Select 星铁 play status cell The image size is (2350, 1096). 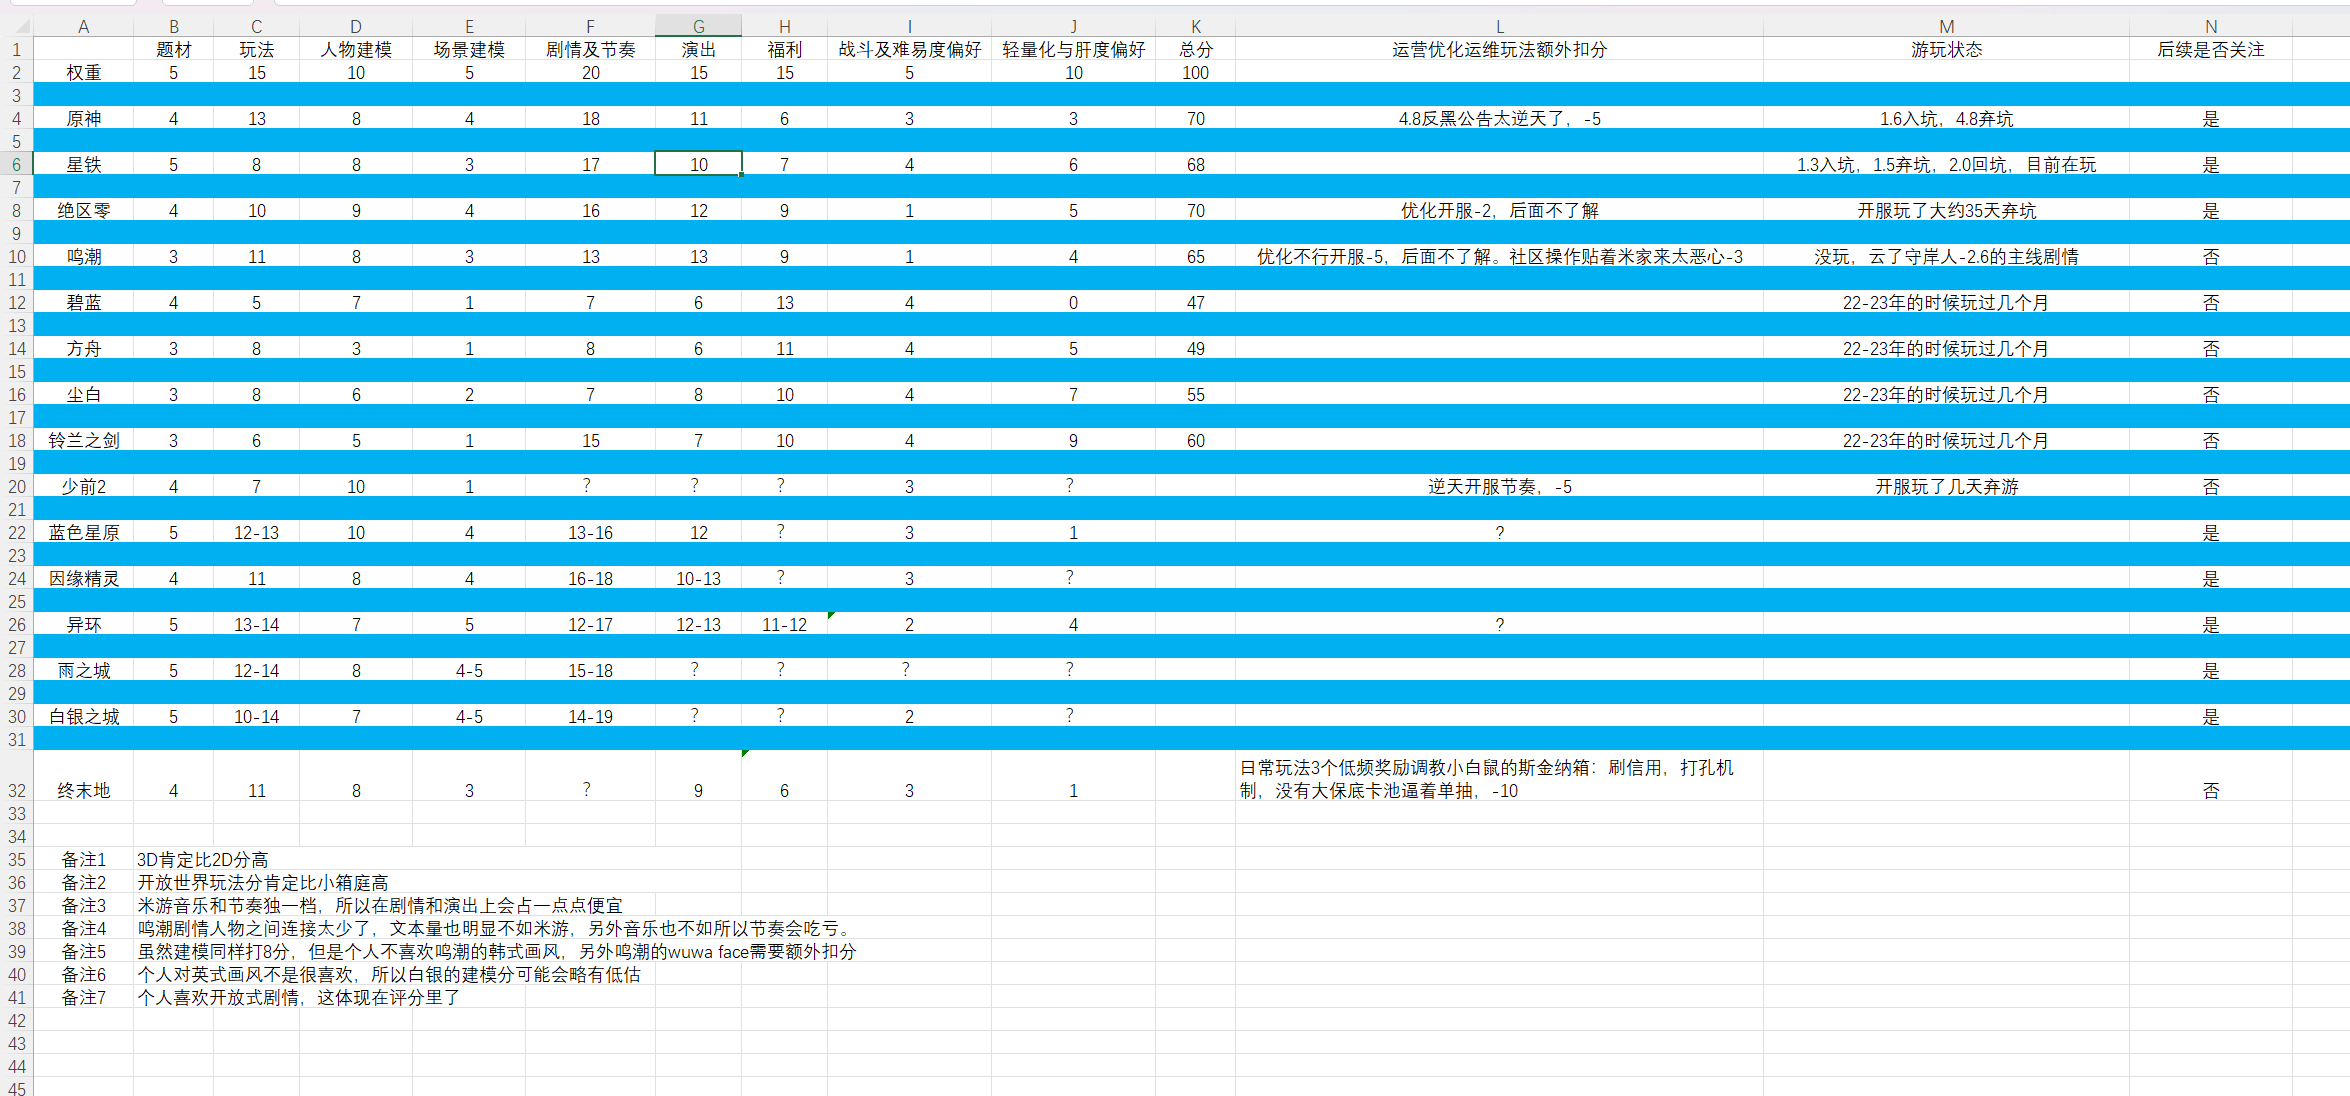pyautogui.click(x=1945, y=164)
